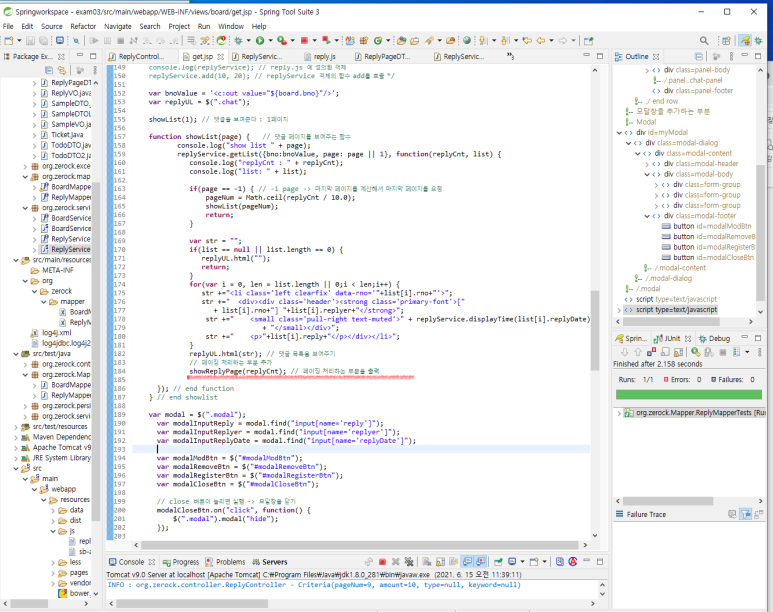Close the get.jsp editor tab
Image resolution: width=773 pixels, height=612 pixels.
pos(221,57)
